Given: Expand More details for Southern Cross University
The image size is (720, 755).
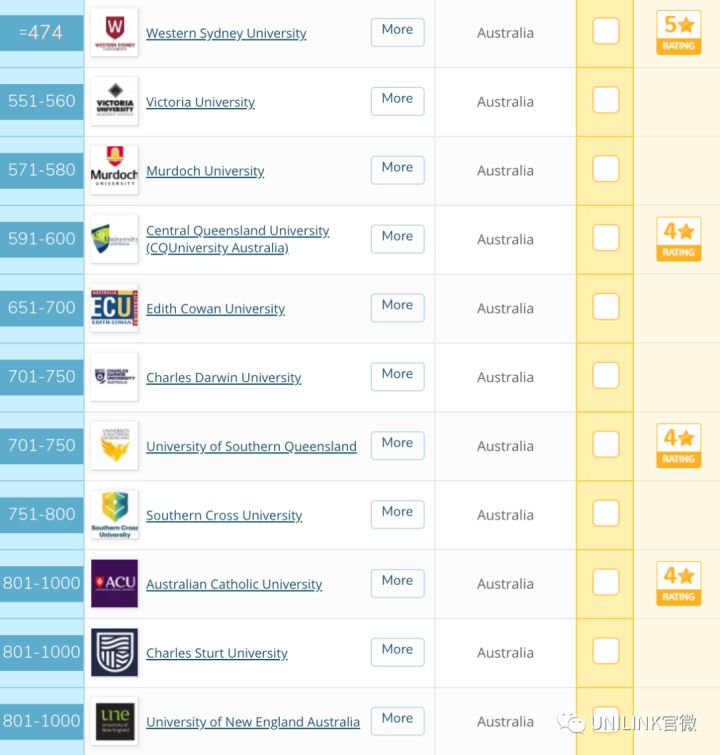Looking at the screenshot, I should 397,514.
